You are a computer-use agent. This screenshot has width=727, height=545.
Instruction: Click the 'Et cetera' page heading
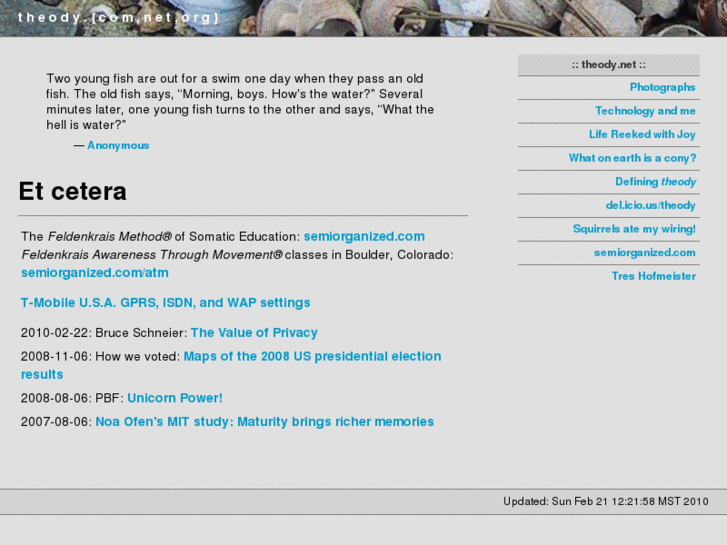pos(73,191)
